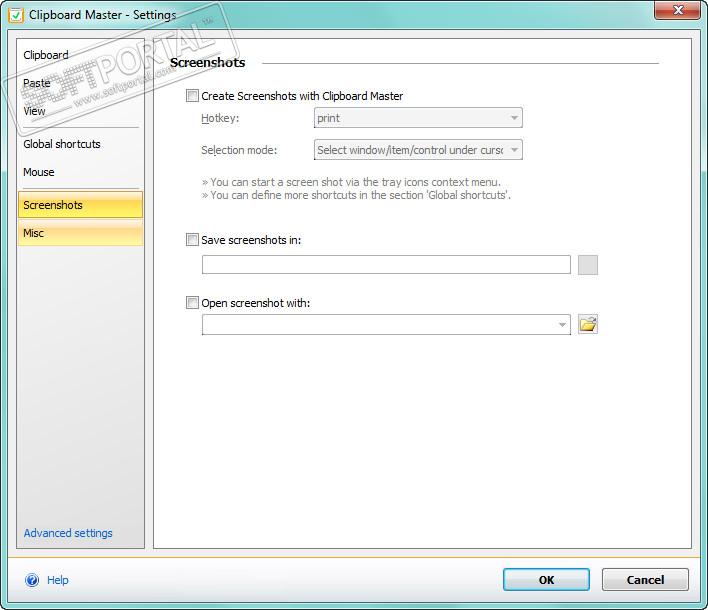
Task: Click the Clipboard Master title bar icon
Action: (x=16, y=15)
